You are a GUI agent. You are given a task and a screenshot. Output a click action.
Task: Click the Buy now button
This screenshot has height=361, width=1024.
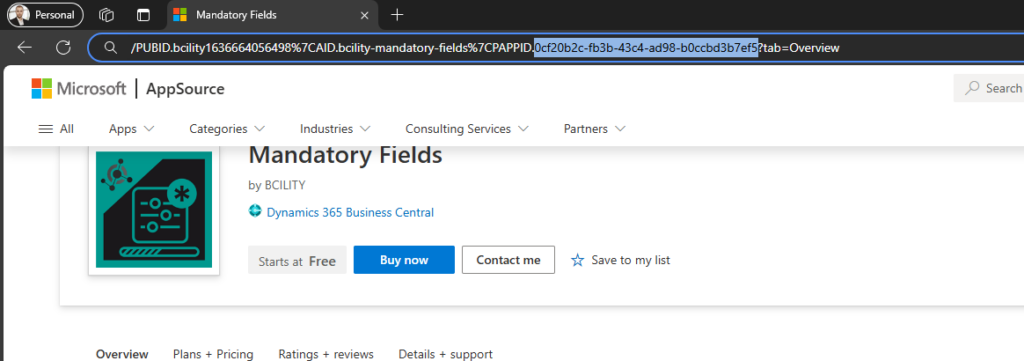pyautogui.click(x=404, y=260)
